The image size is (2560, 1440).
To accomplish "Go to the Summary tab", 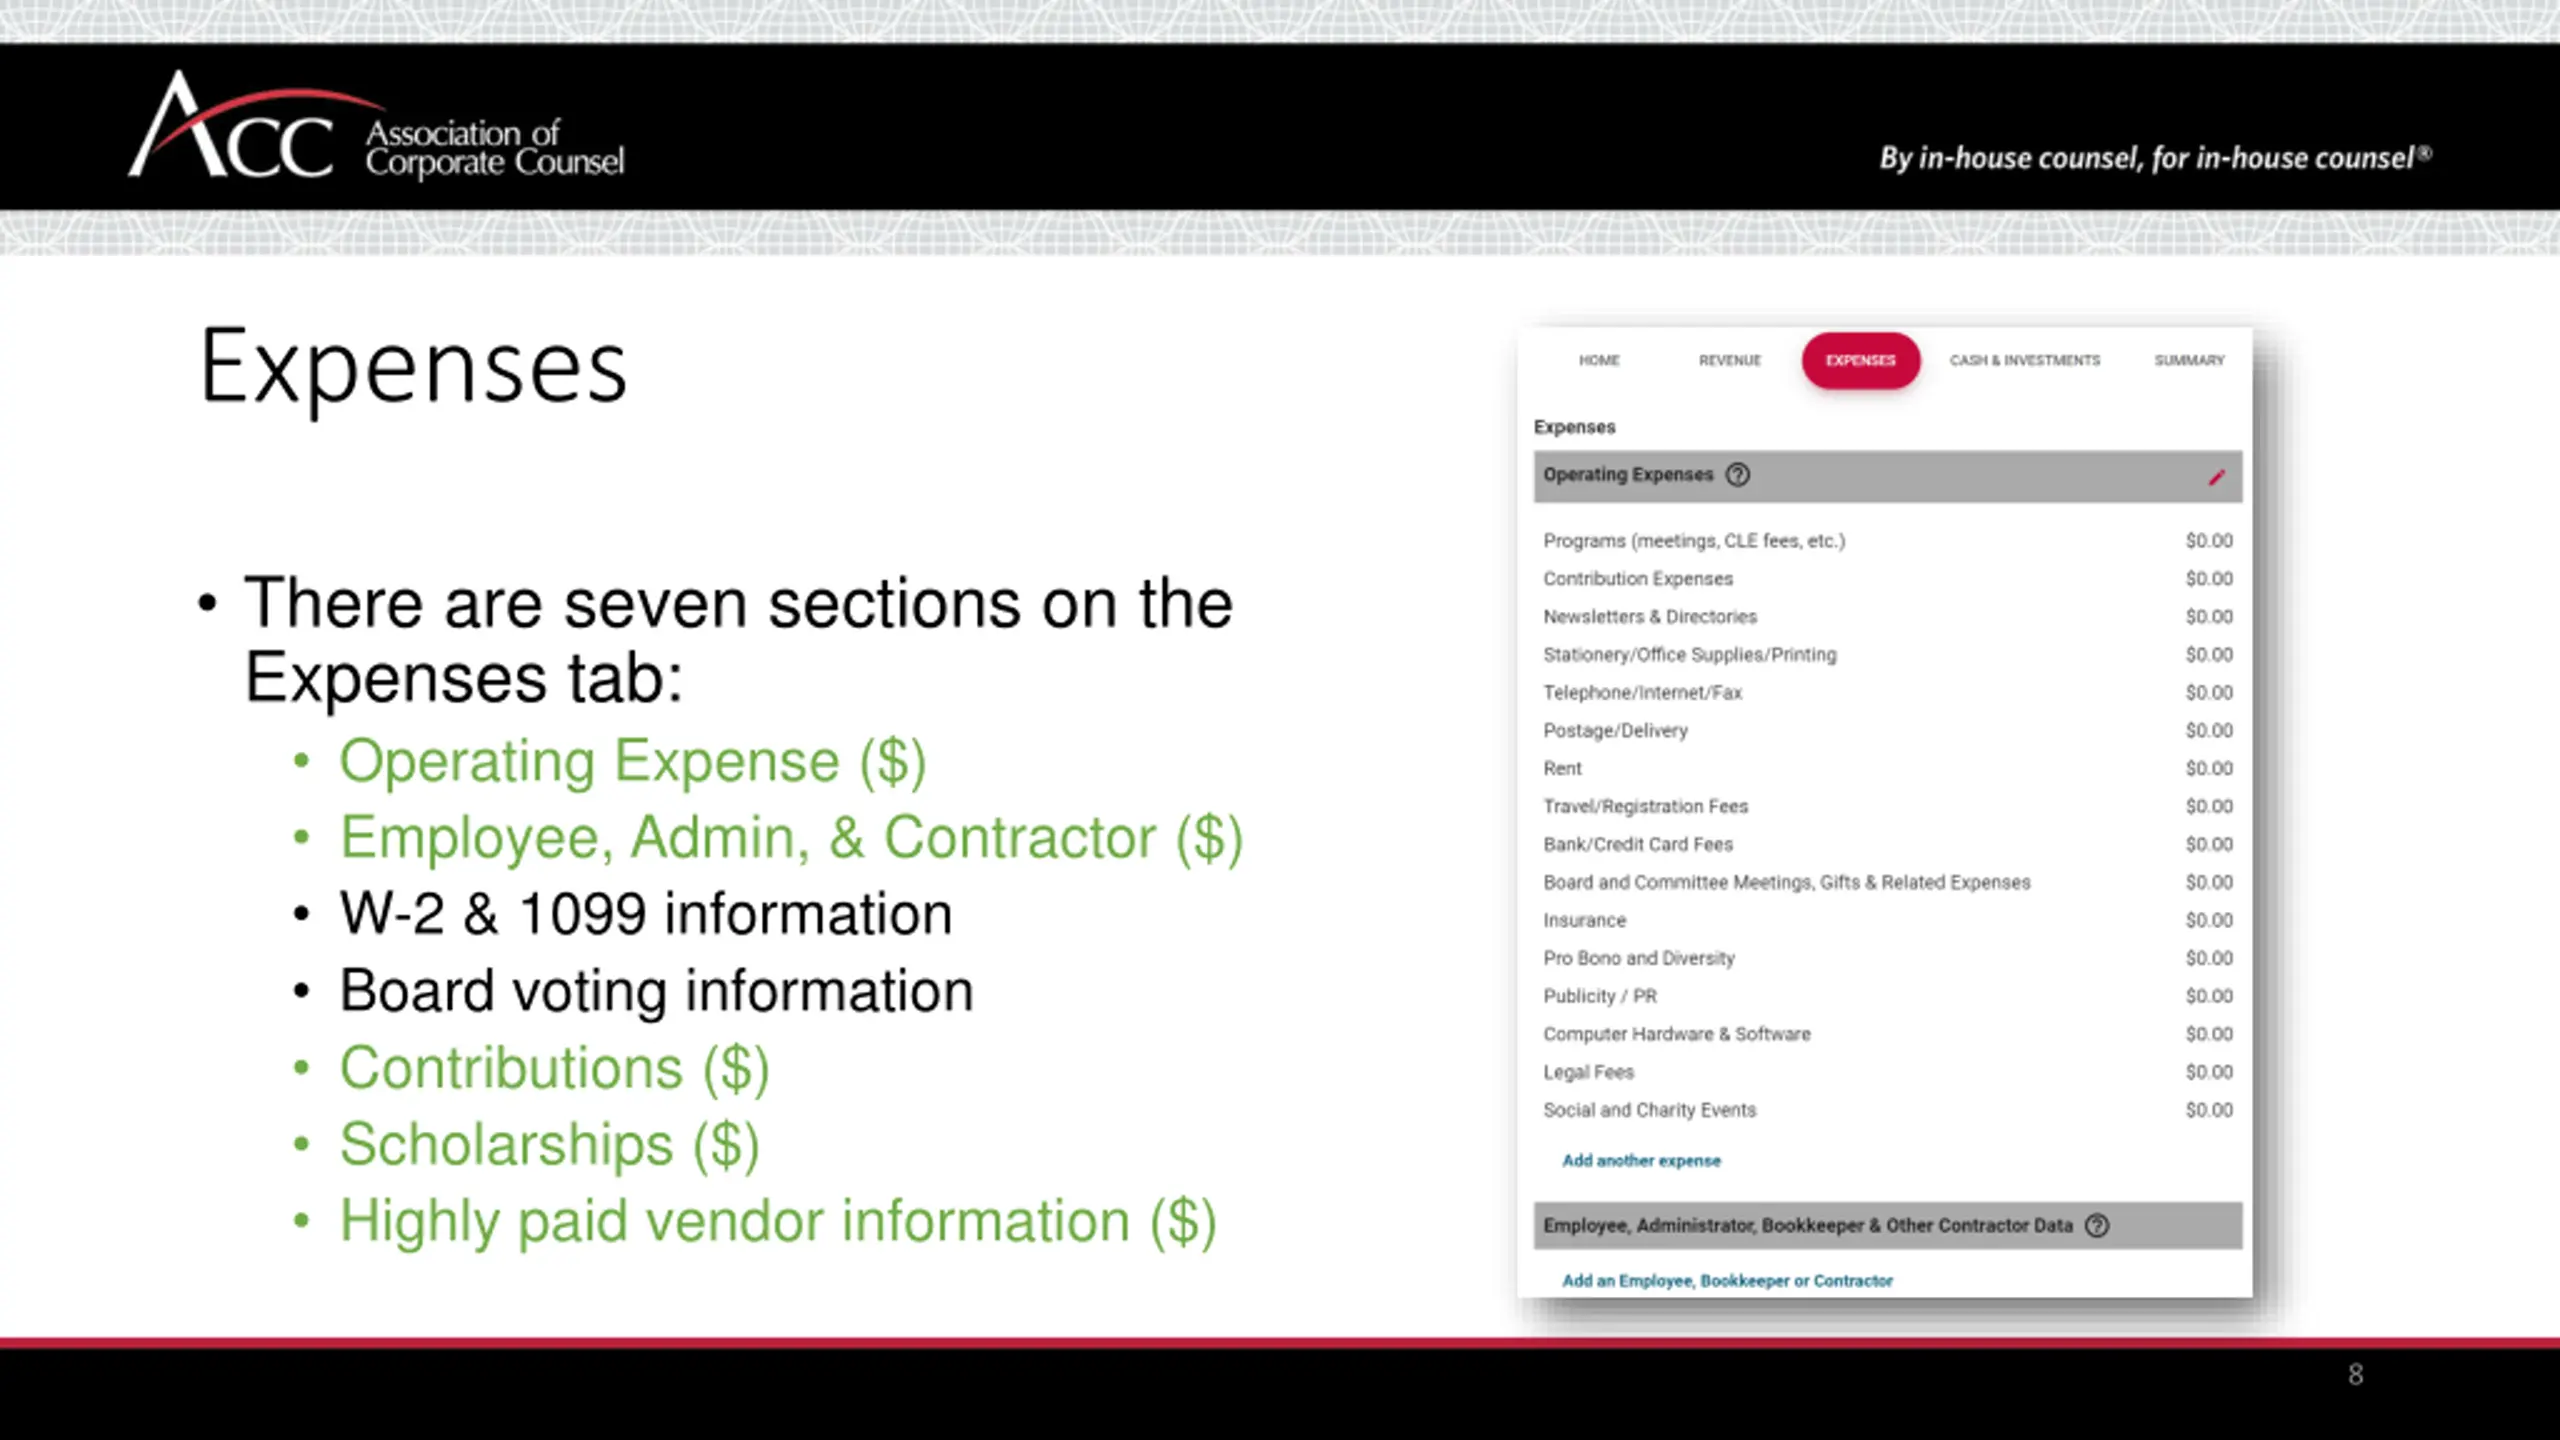I will 2188,360.
